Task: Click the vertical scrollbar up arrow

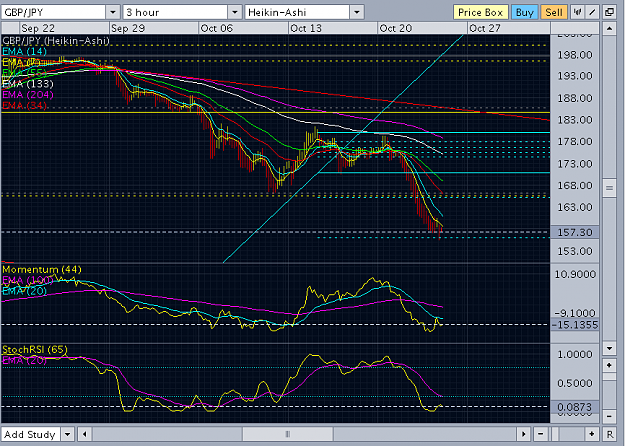Action: coord(609,29)
